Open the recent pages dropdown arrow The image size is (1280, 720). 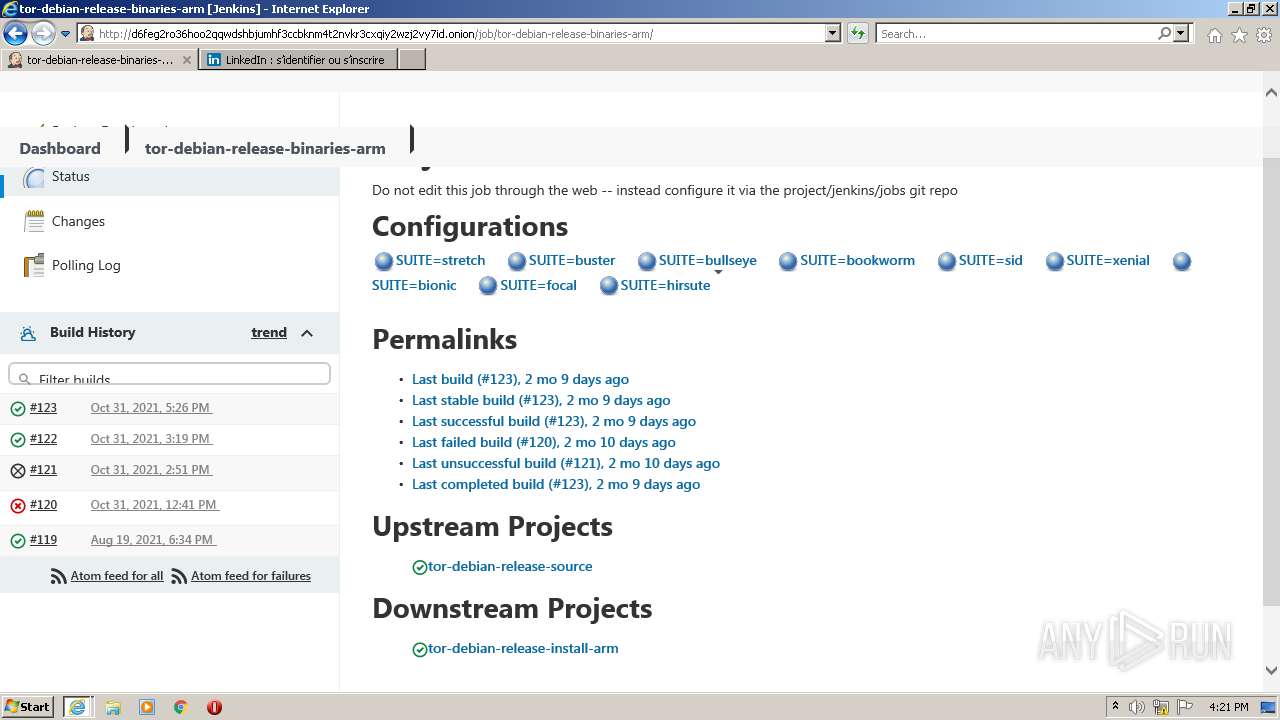65,33
